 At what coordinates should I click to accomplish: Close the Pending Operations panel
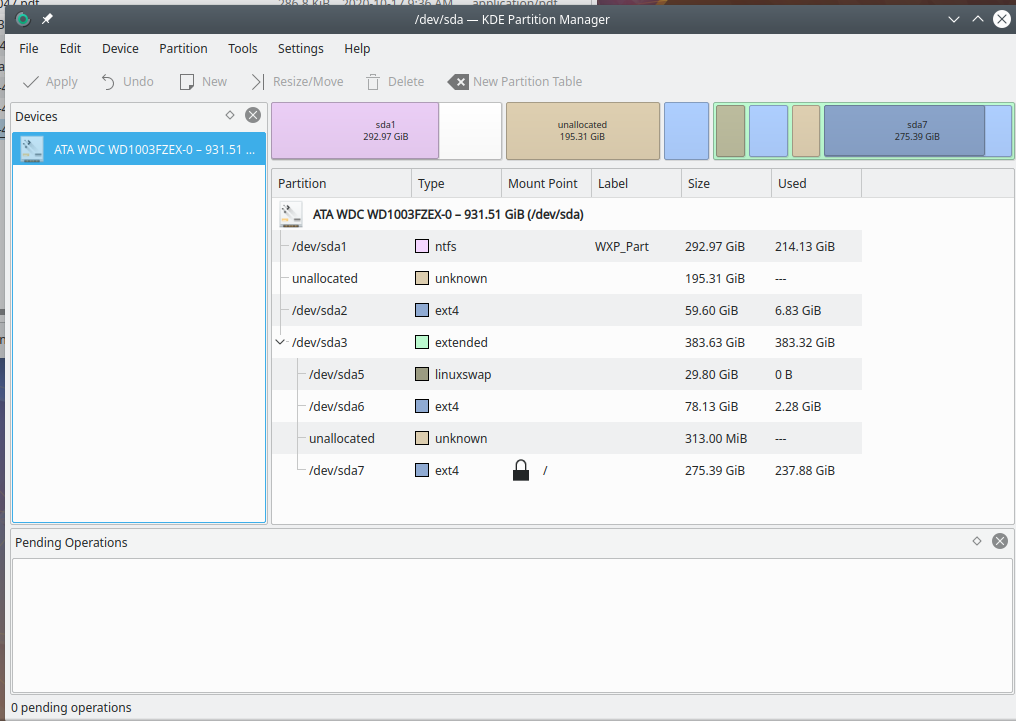tap(999, 541)
